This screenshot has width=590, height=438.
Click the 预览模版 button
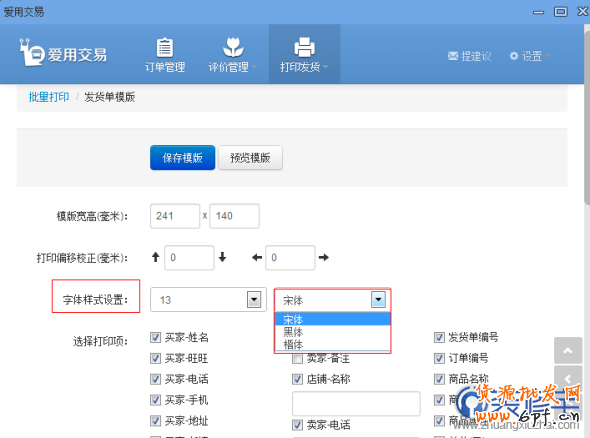pyautogui.click(x=250, y=158)
